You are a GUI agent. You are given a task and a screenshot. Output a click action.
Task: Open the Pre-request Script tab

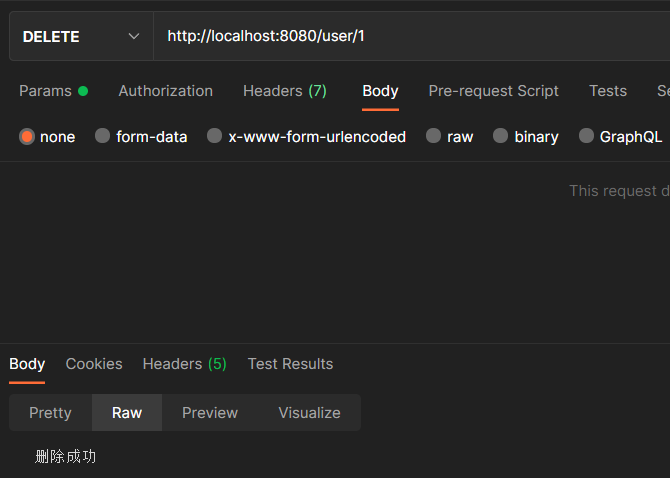click(493, 91)
